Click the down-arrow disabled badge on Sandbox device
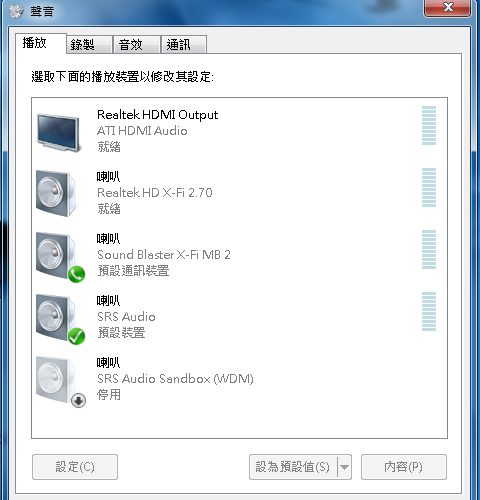Viewport: 480px width, 500px height. [x=79, y=400]
